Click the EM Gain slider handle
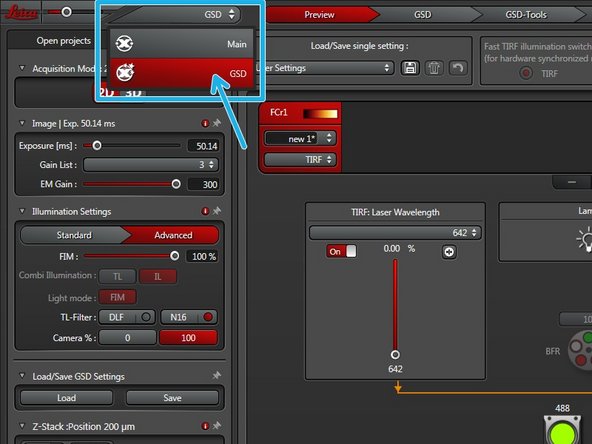This screenshot has height=444, width=592. [176, 184]
